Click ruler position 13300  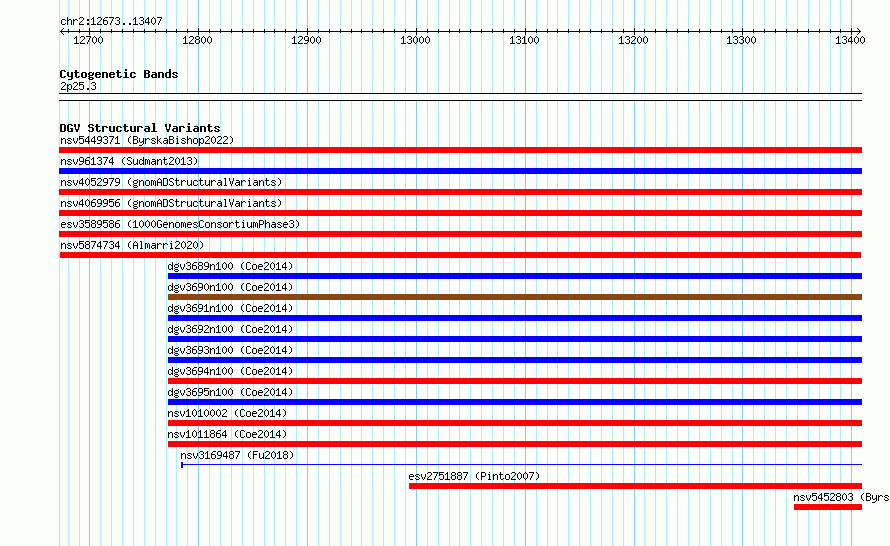click(741, 40)
